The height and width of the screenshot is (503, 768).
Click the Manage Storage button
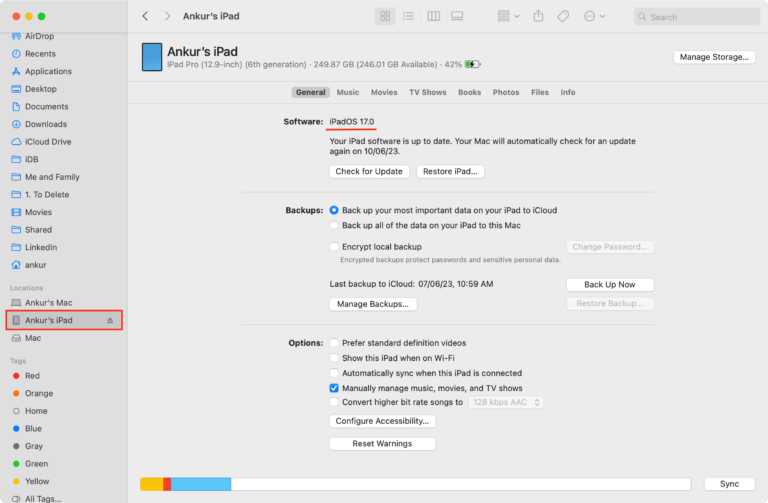[714, 57]
